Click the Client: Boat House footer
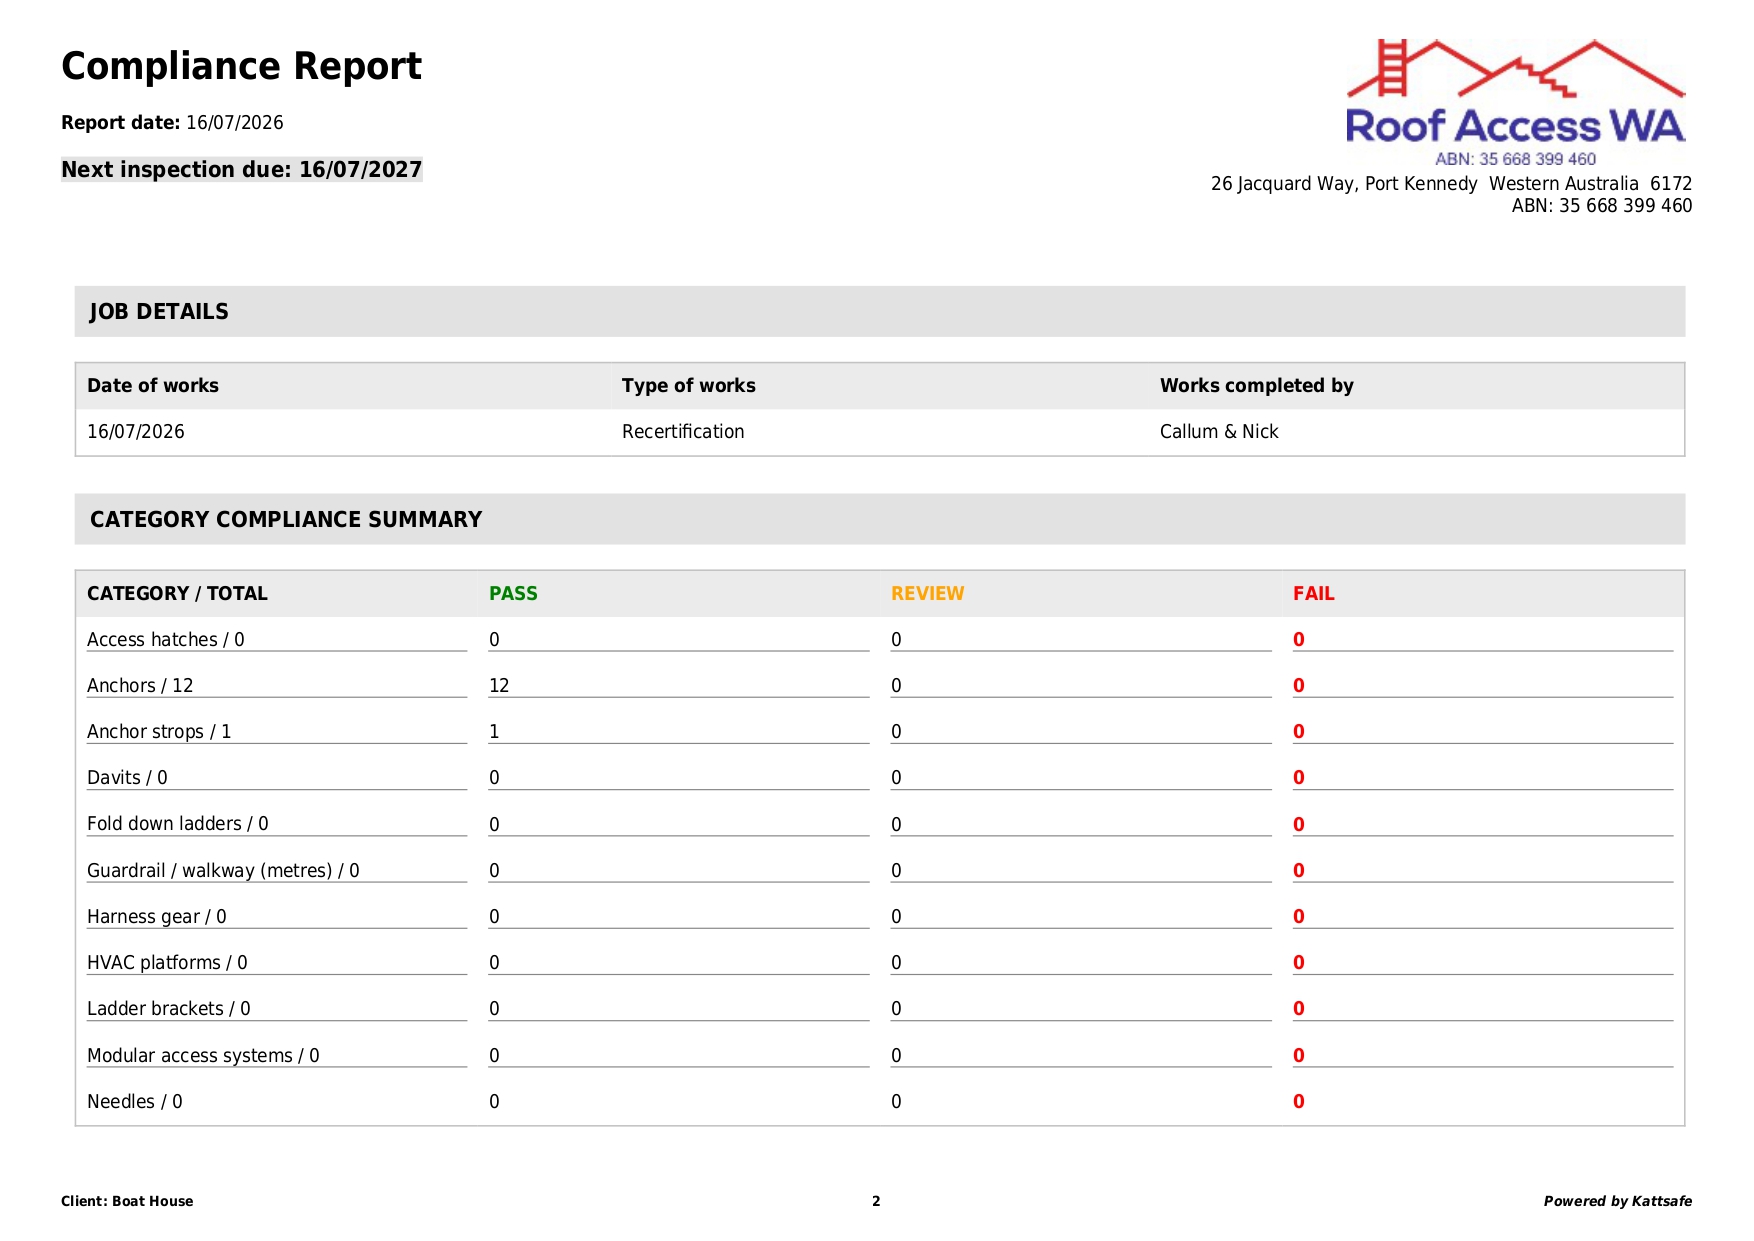 coord(127,1201)
